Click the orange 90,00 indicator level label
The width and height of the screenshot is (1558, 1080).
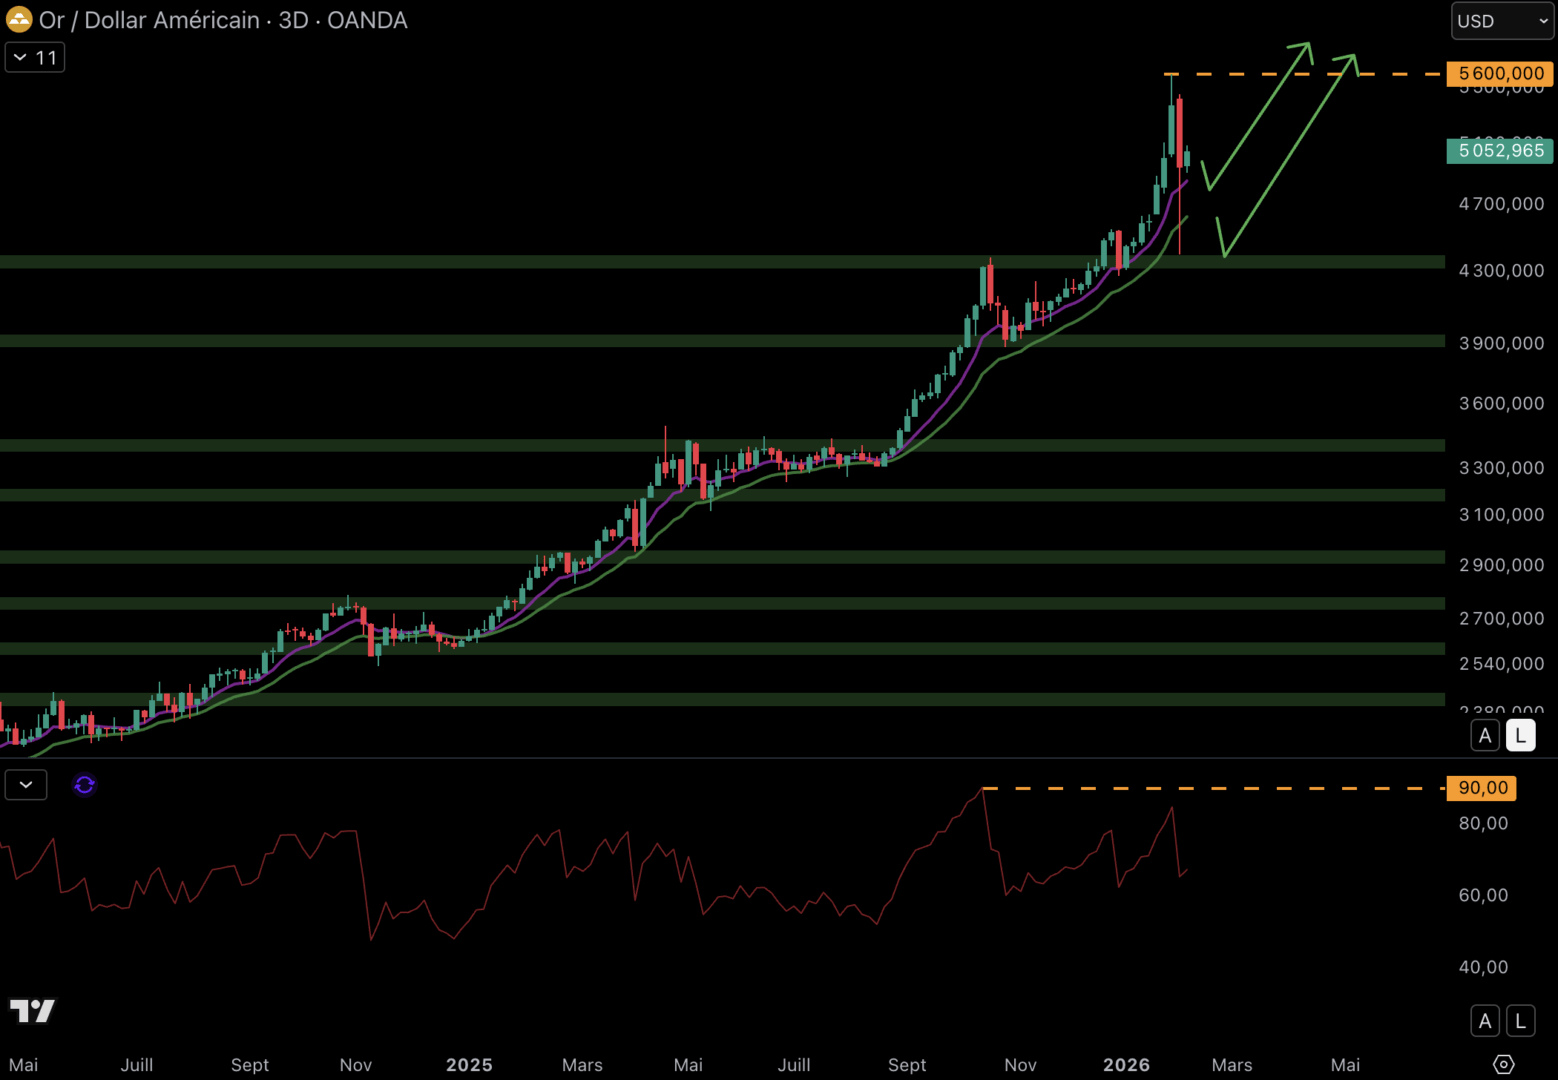pos(1482,788)
